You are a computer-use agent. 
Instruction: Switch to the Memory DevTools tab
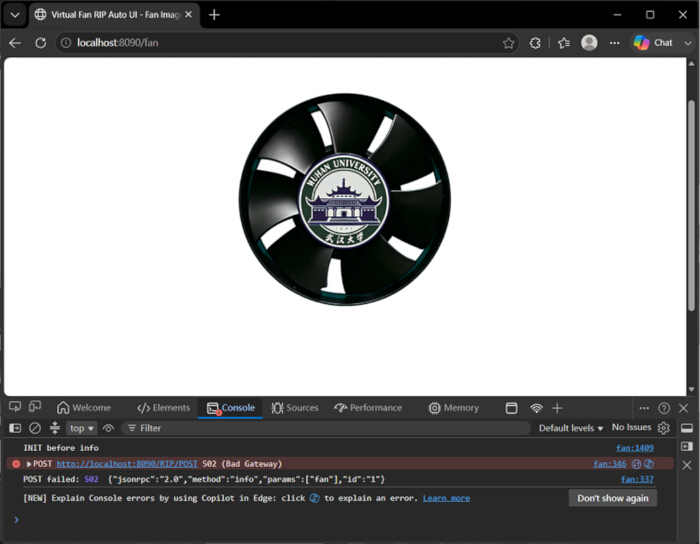coord(454,408)
